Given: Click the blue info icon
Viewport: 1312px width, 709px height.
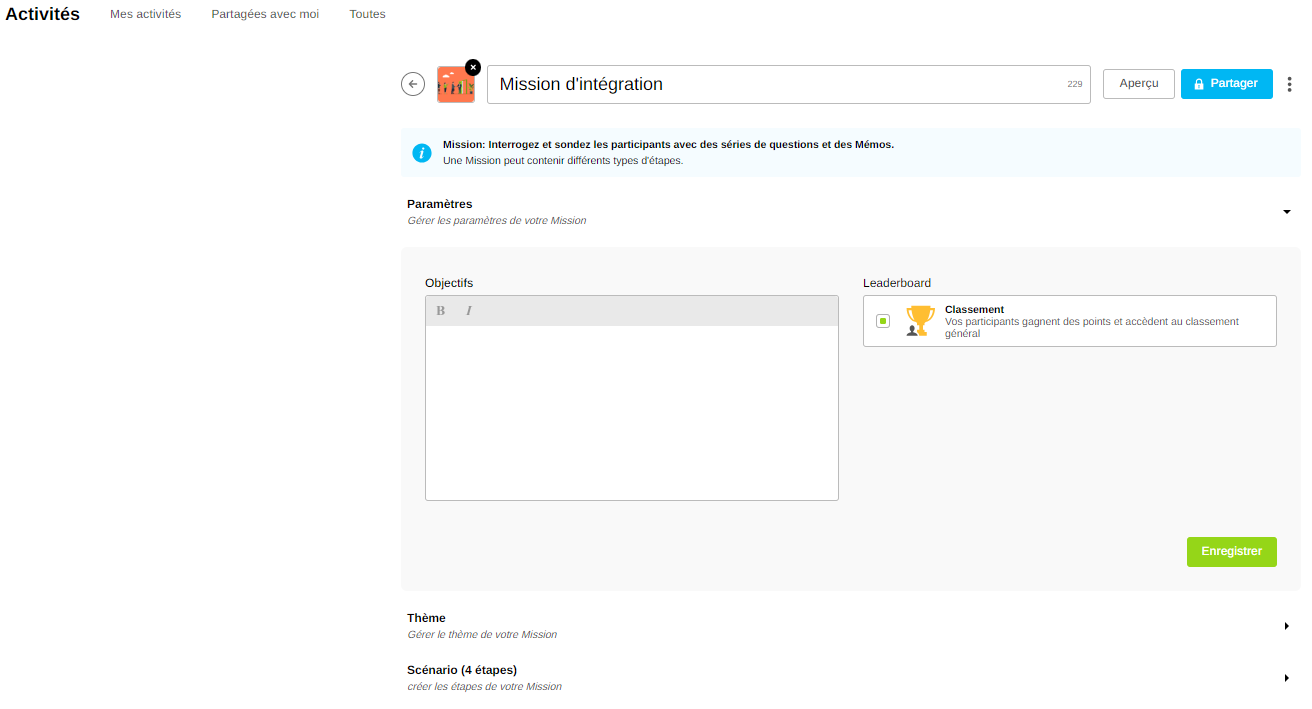Looking at the screenshot, I should tap(422, 153).
